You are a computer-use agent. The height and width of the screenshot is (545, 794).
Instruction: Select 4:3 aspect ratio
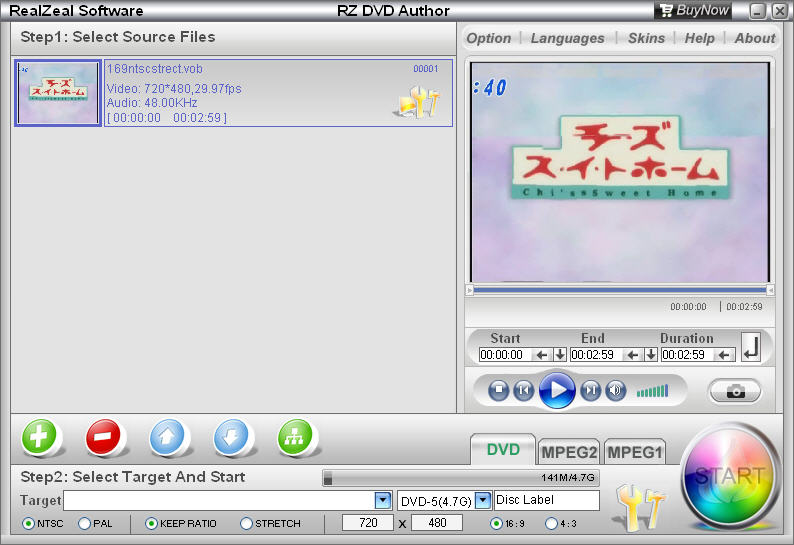pos(551,523)
